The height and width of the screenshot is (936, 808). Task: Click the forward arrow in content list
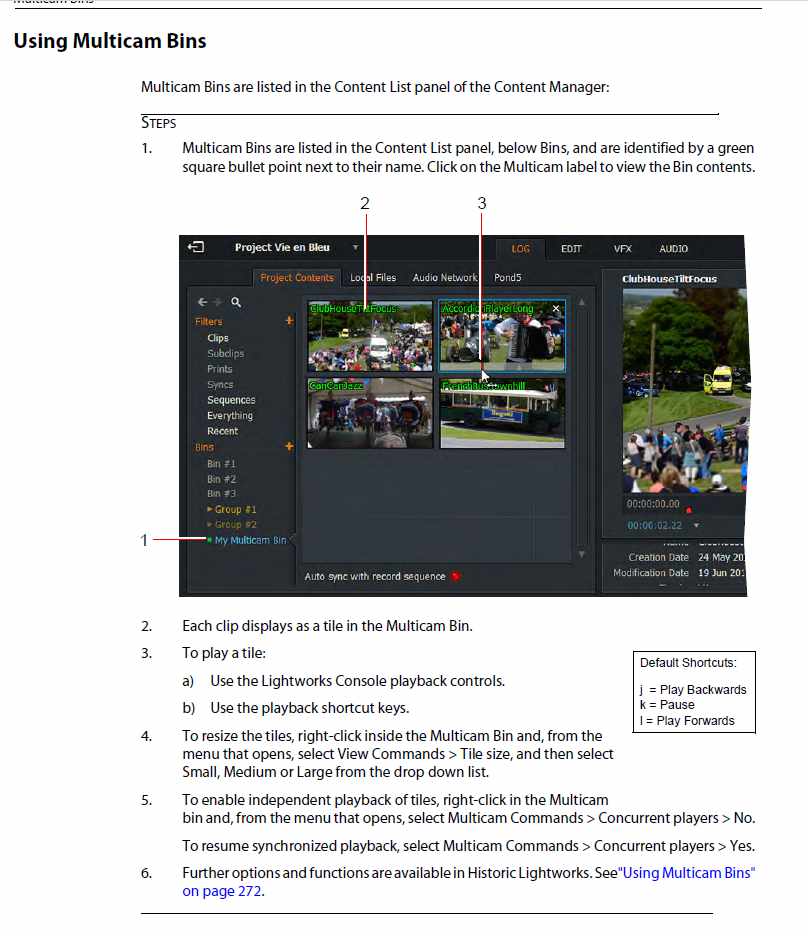click(218, 302)
